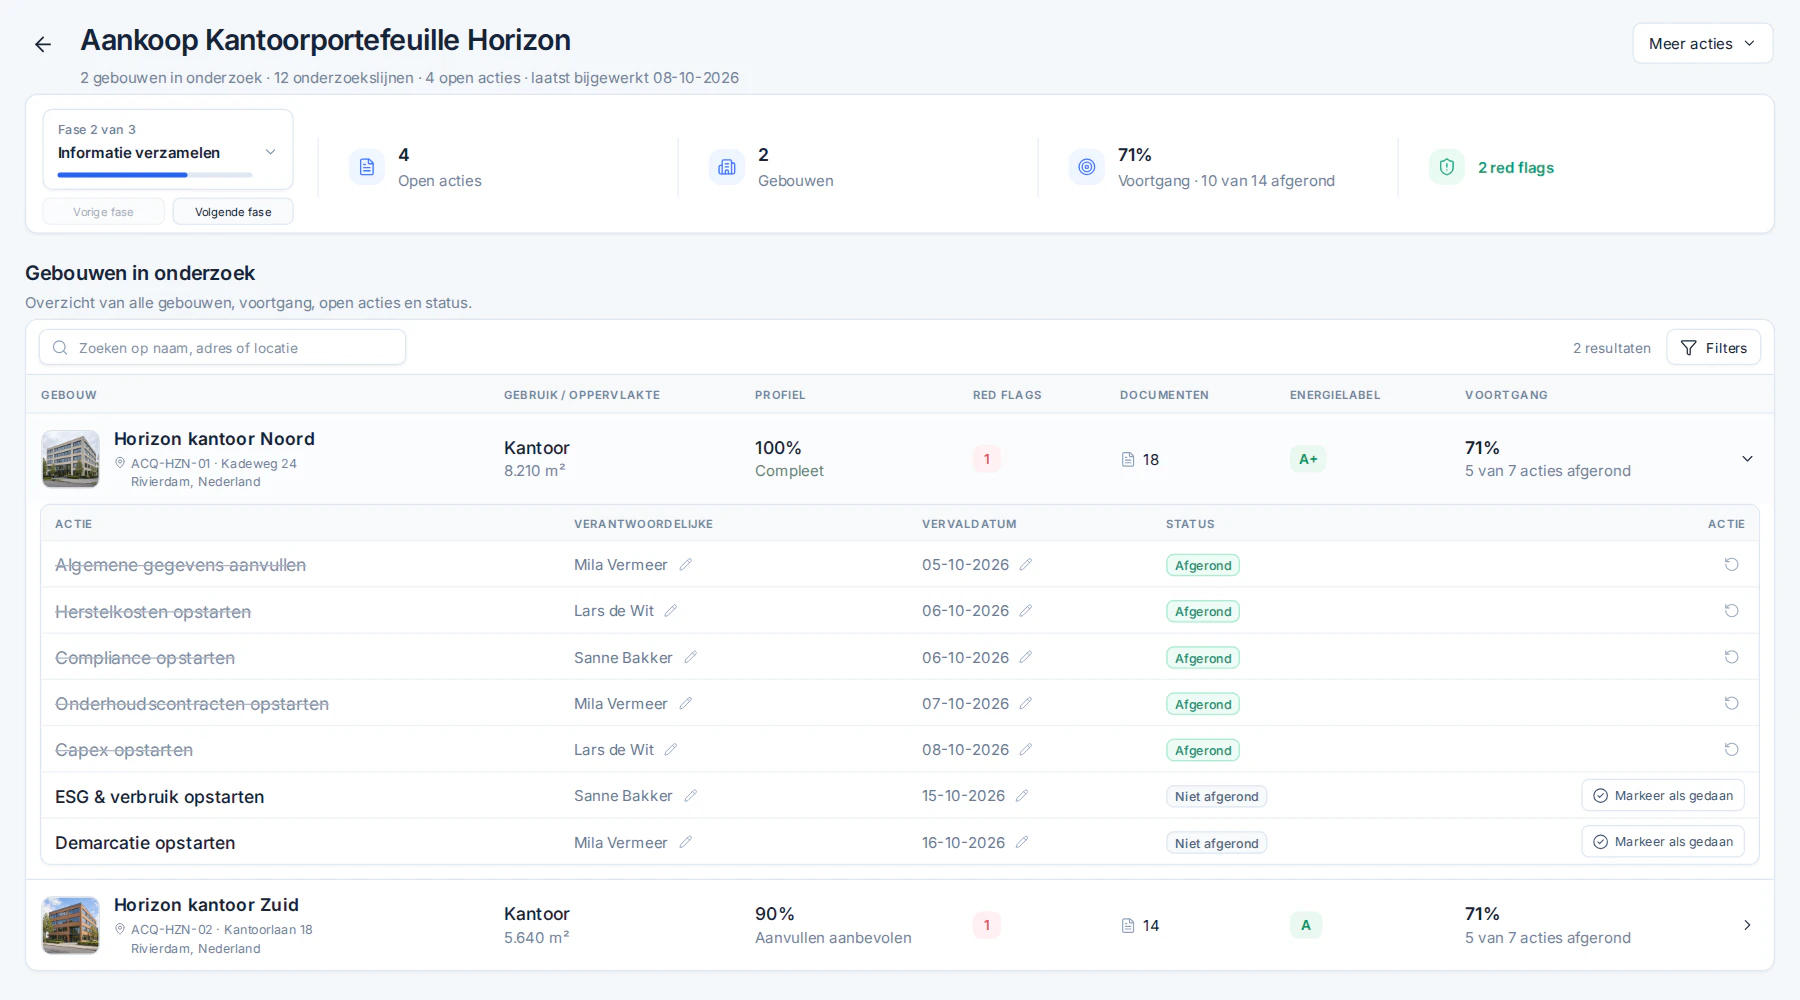Viewport: 1800px width, 1000px height.
Task: Mark Demarcatie opstarten as done
Action: [1663, 842]
